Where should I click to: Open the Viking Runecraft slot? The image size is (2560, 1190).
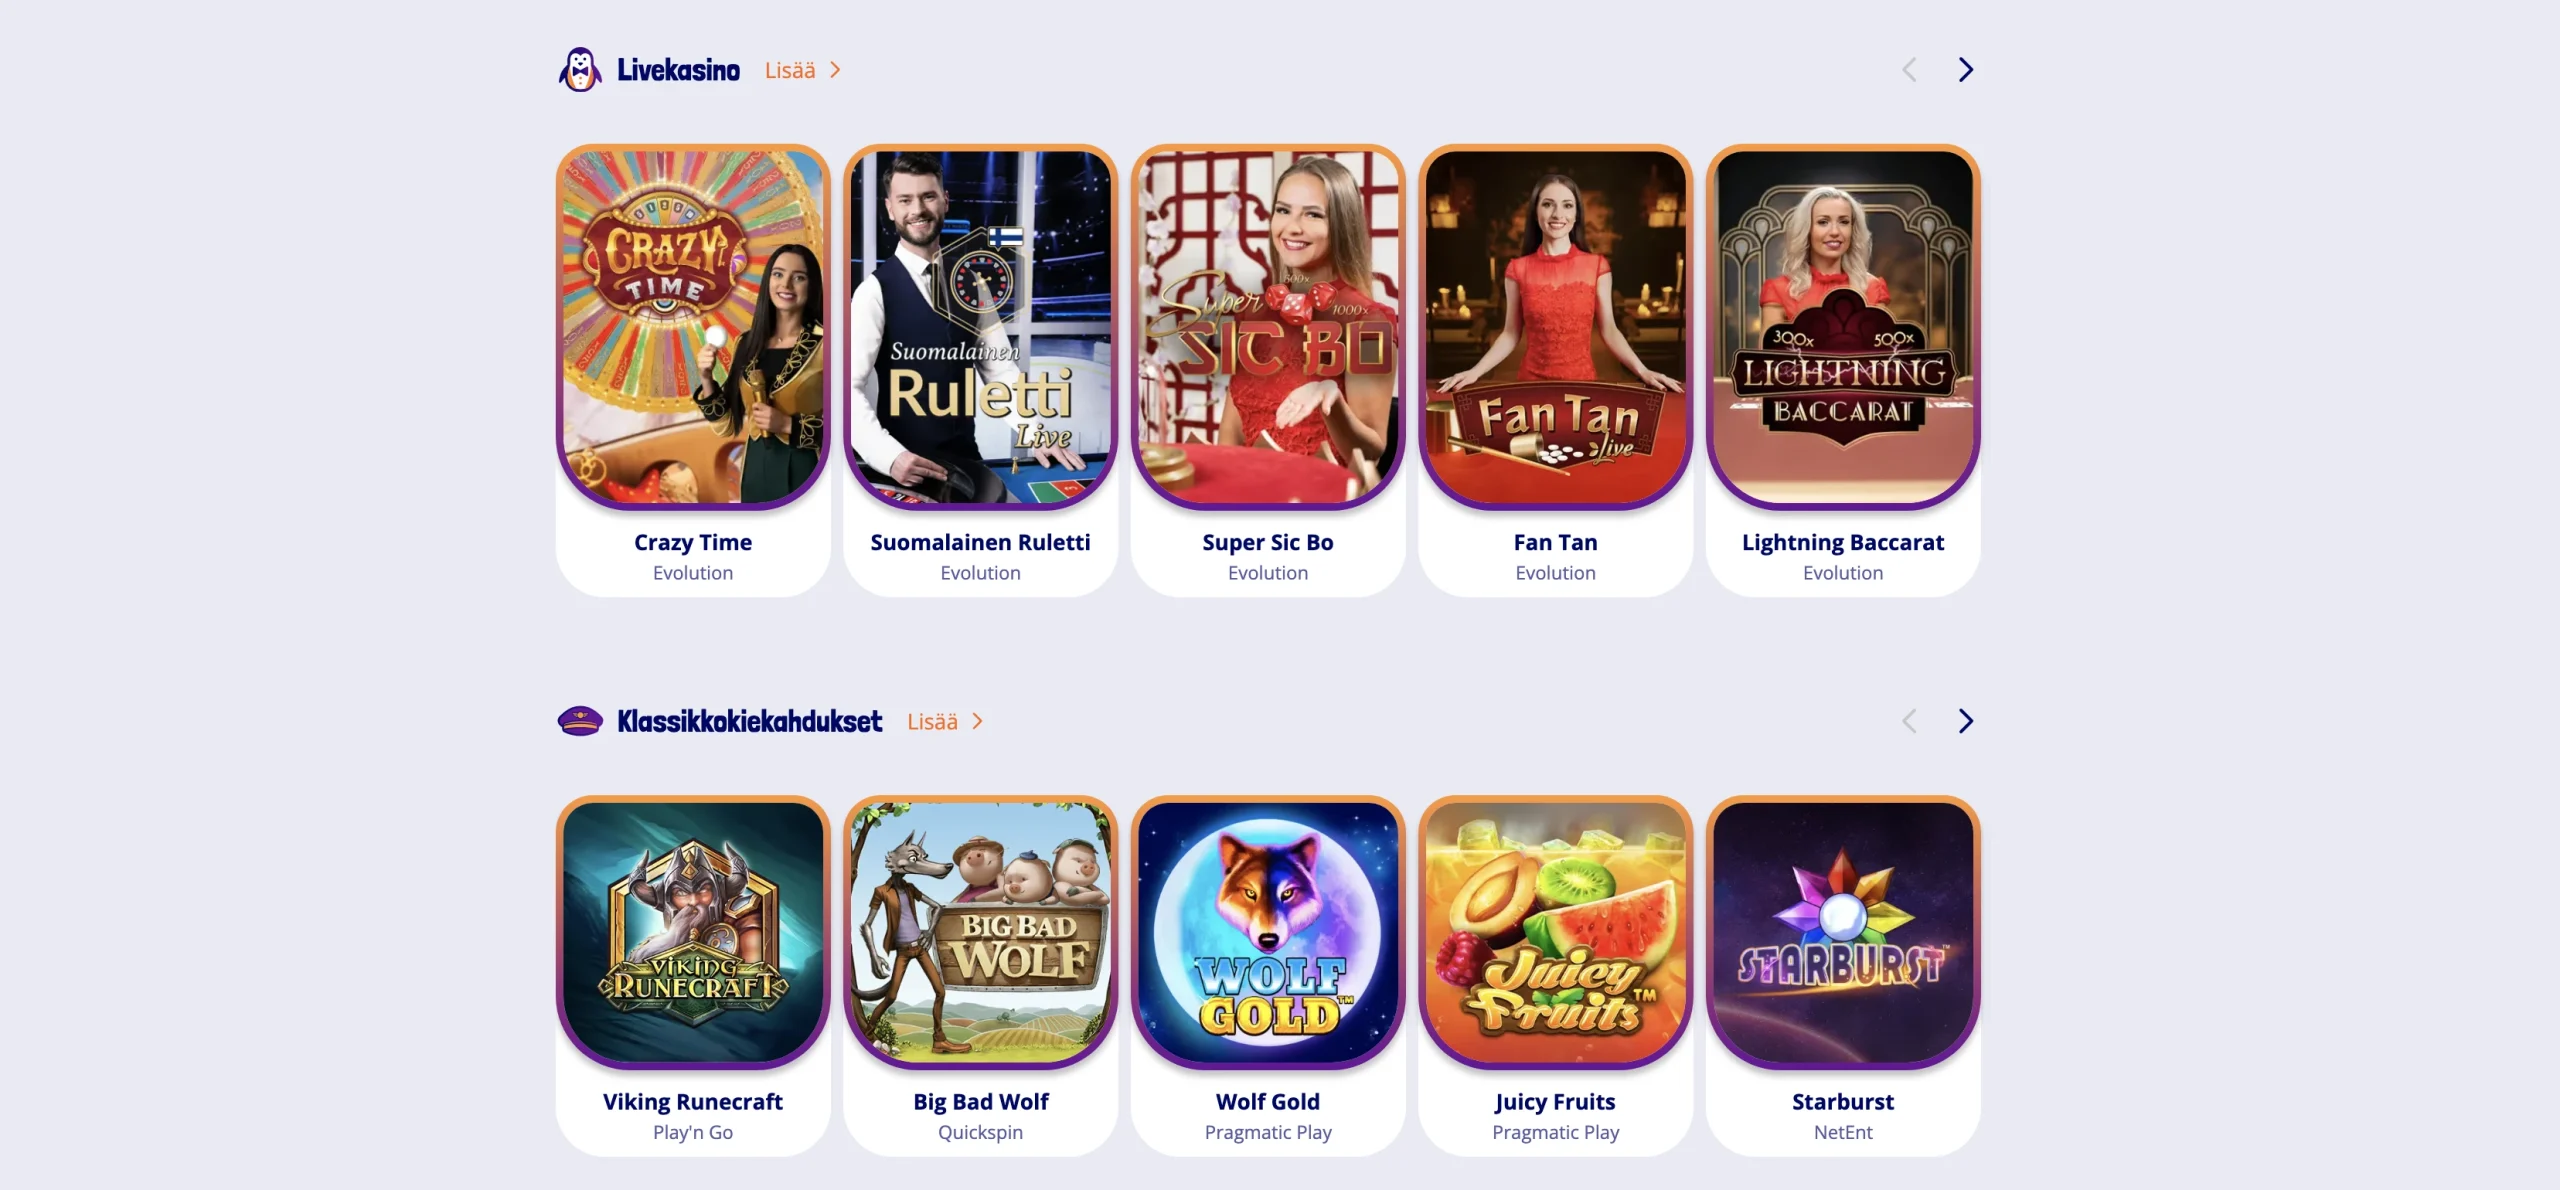coord(693,932)
